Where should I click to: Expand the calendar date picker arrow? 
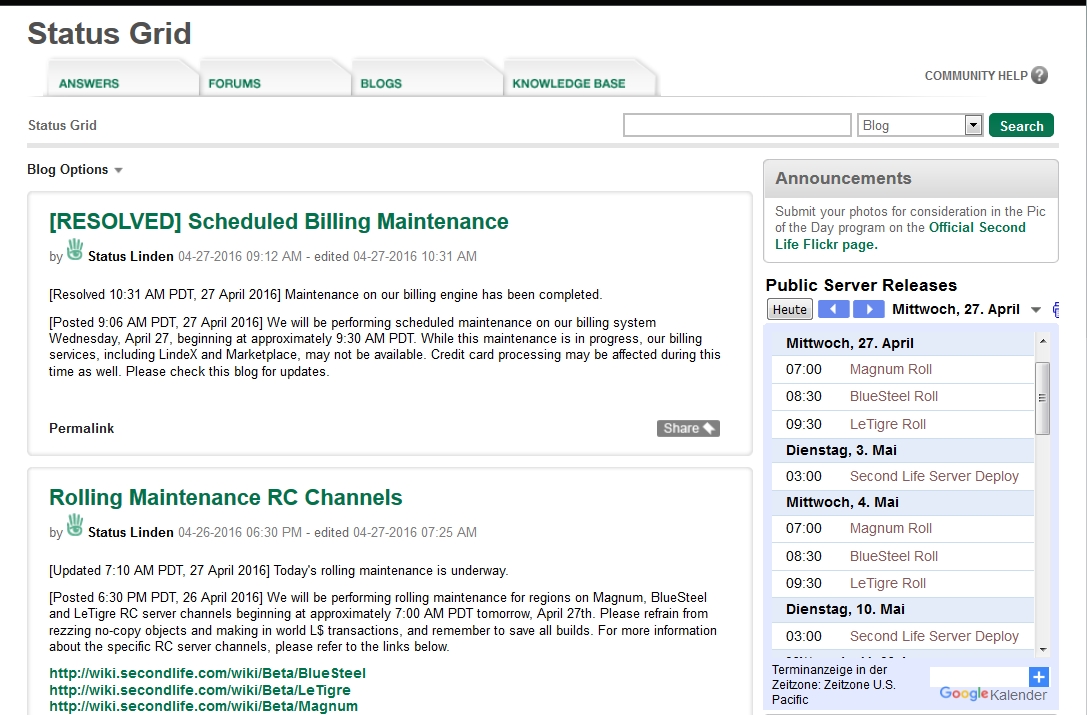tap(1036, 310)
